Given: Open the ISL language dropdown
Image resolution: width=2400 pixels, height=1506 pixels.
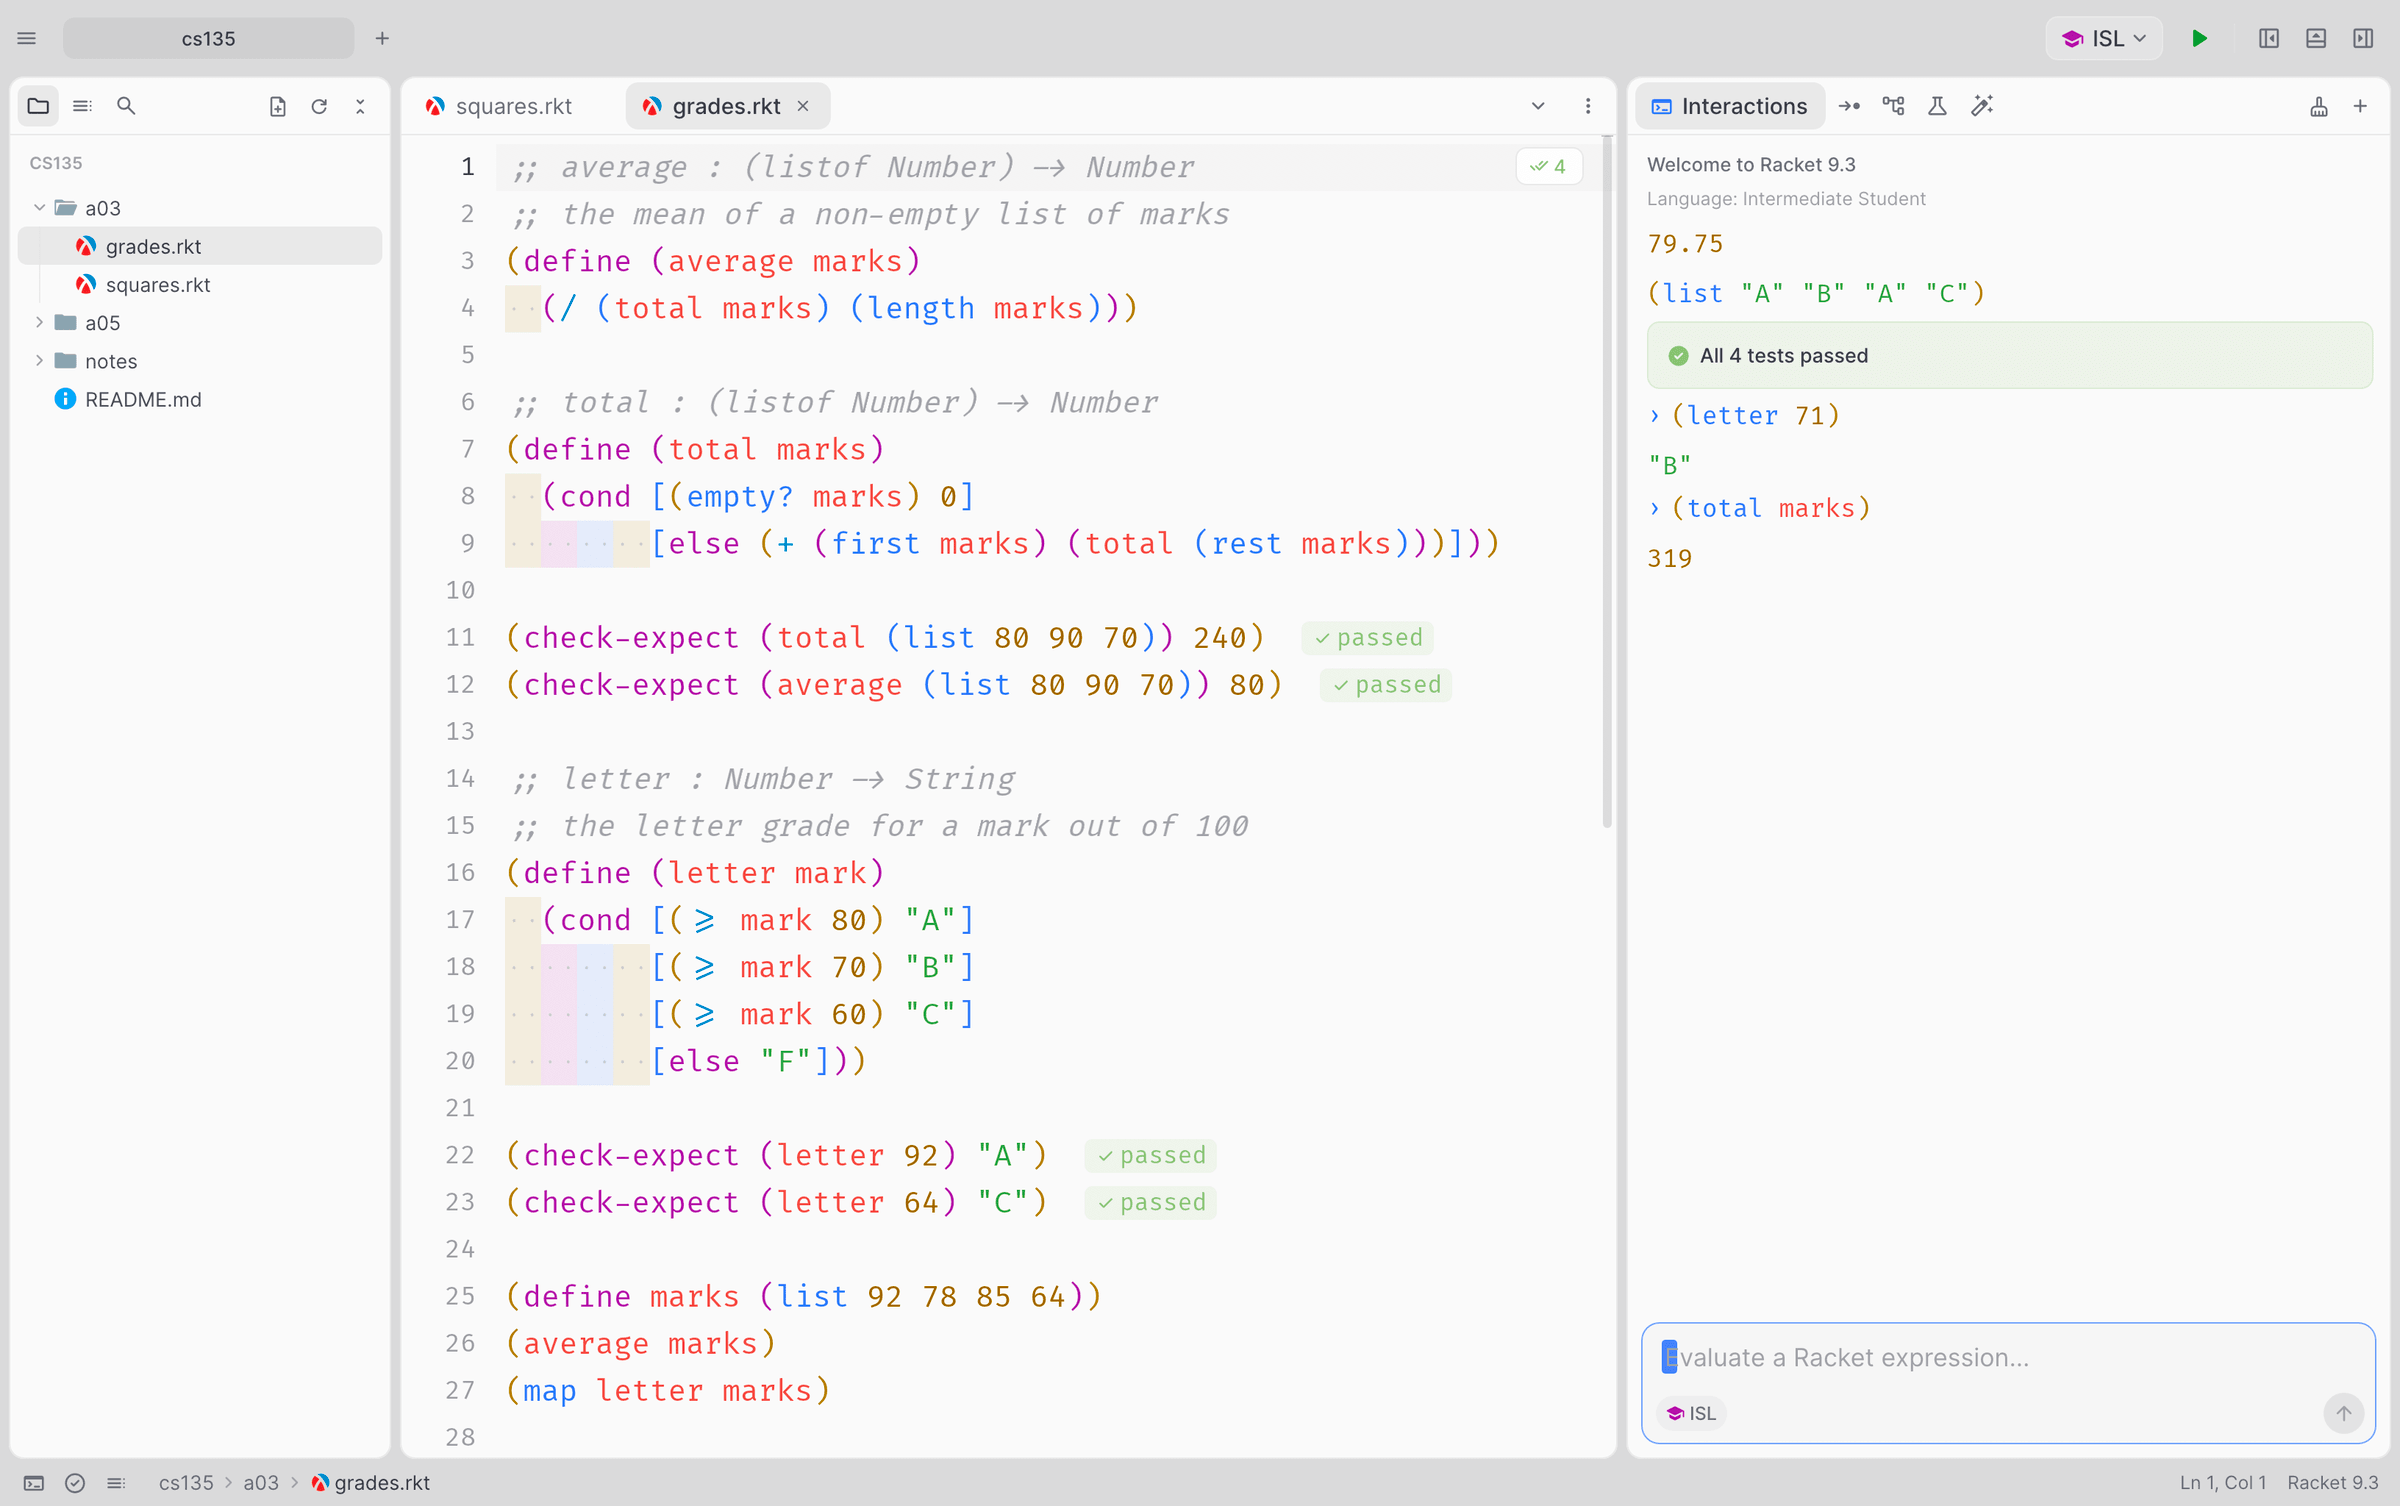Looking at the screenshot, I should [x=2104, y=39].
